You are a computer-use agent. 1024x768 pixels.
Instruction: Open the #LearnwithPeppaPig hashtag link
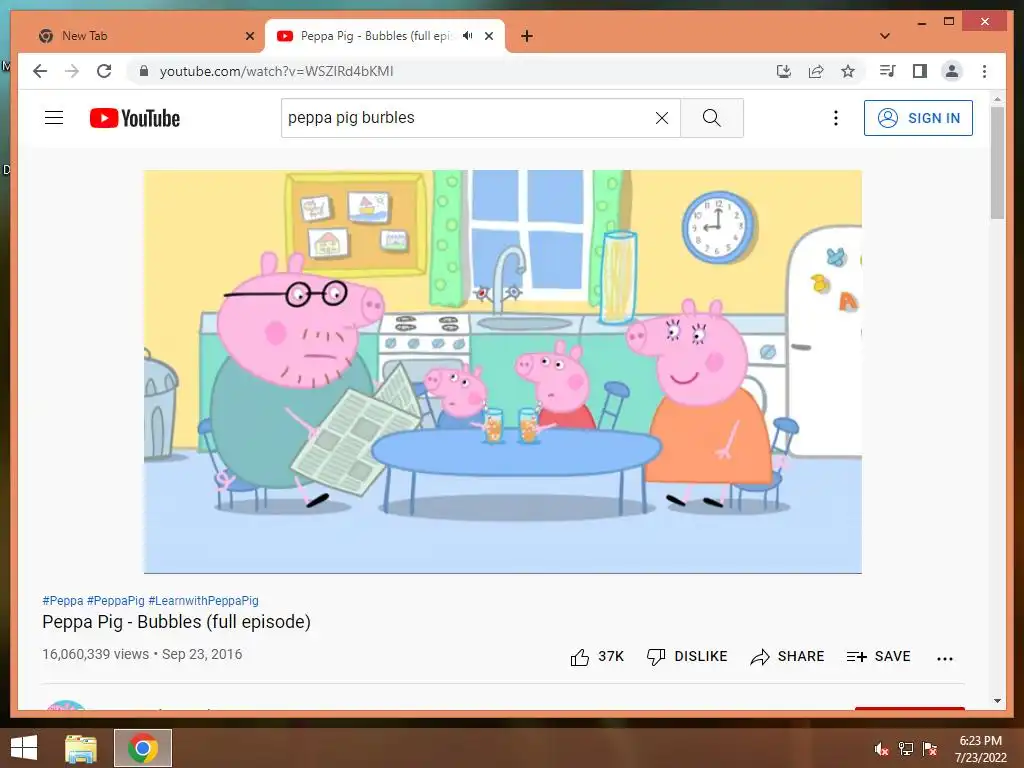click(204, 600)
